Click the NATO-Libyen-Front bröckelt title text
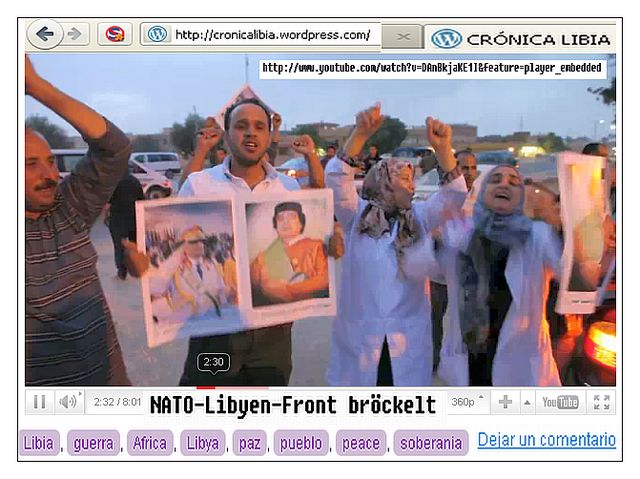Screen dimensions: 640x479 click(x=293, y=405)
